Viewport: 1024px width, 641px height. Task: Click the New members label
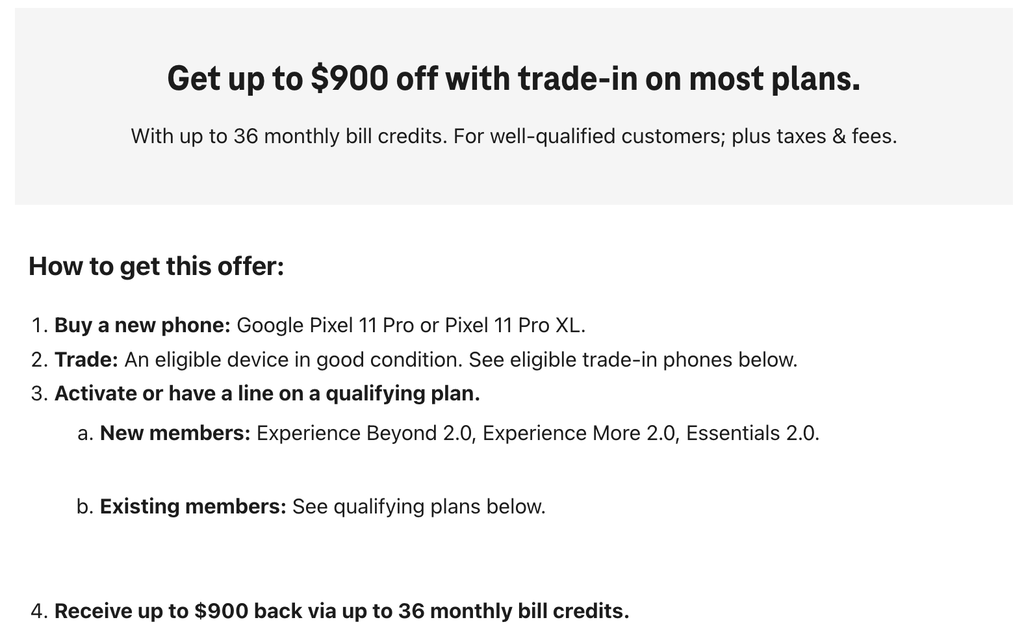(x=175, y=433)
